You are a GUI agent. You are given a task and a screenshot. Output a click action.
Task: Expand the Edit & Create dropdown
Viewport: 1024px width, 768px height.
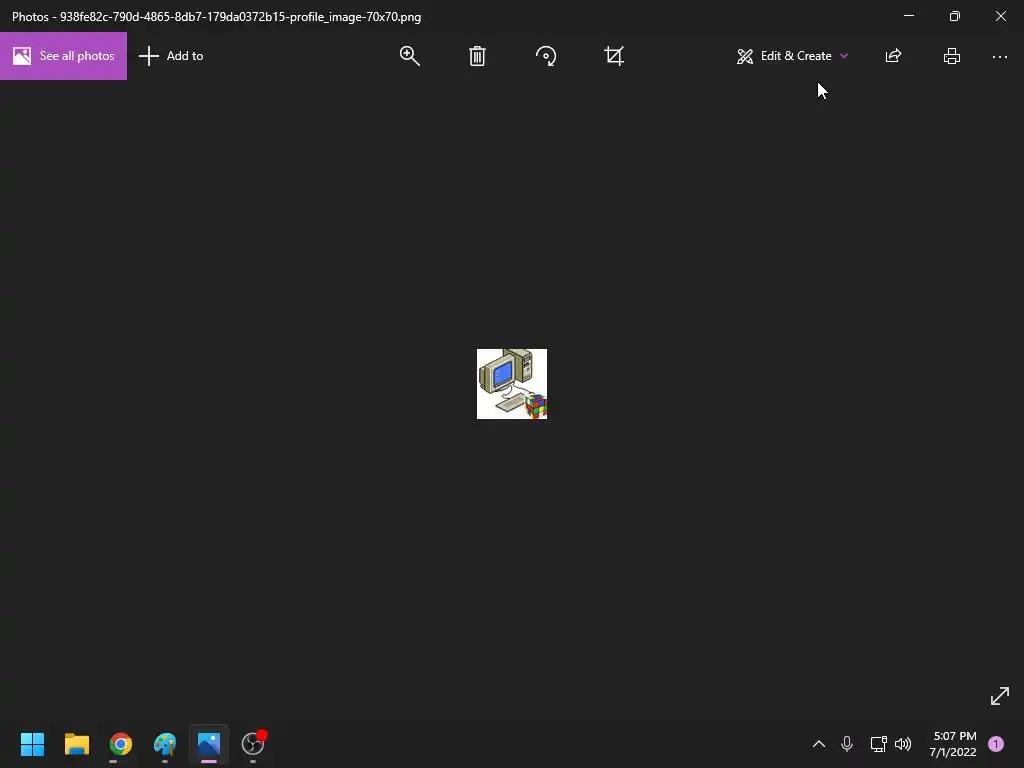click(x=792, y=56)
